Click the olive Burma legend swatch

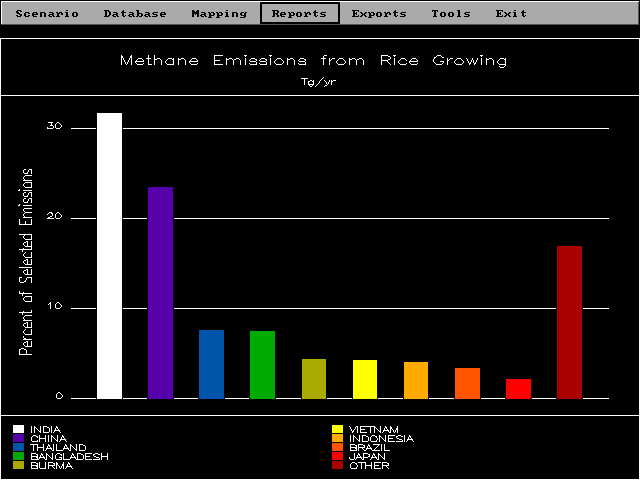click(18, 465)
